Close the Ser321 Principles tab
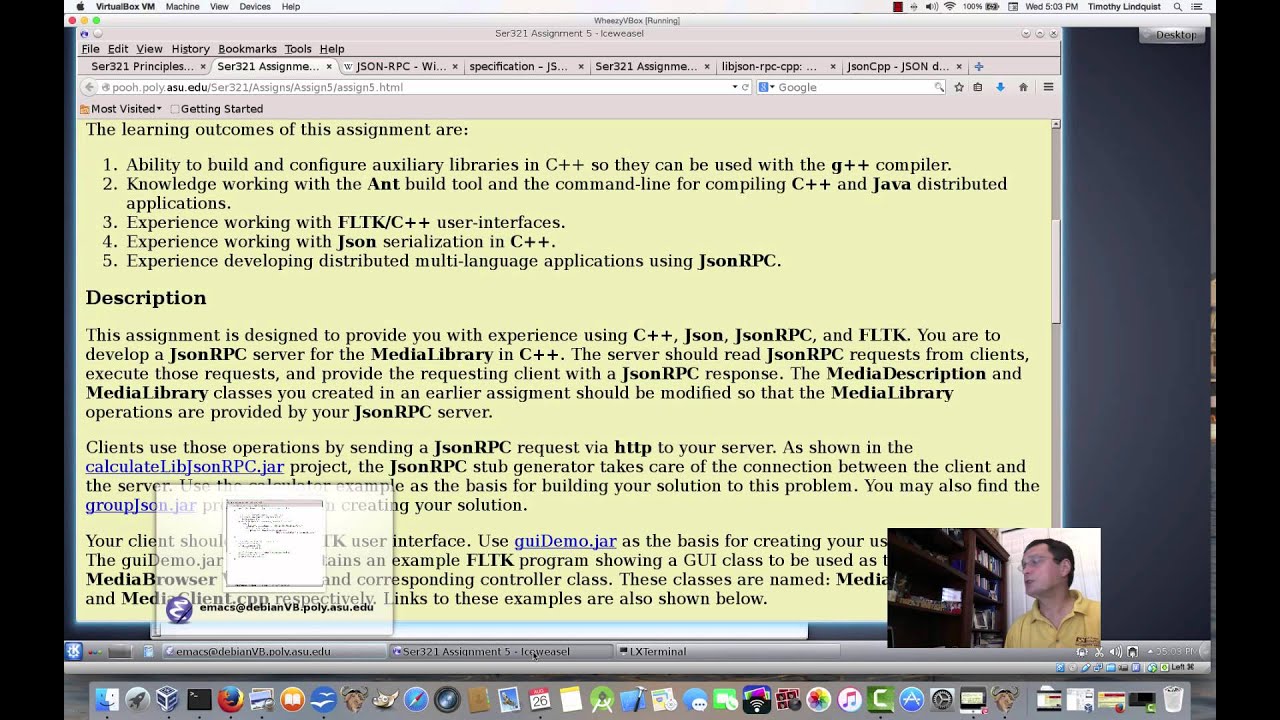Screen dimensions: 1280x720 point(202,66)
